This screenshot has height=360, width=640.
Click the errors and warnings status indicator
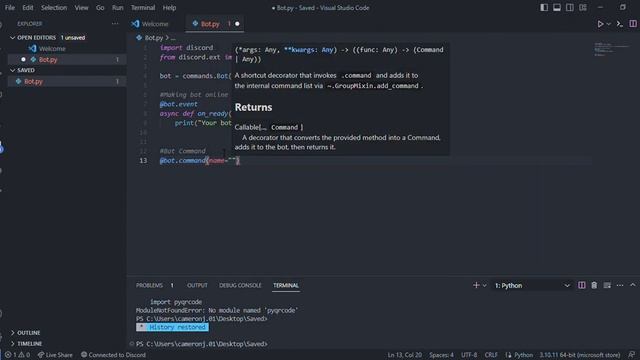click(x=17, y=355)
